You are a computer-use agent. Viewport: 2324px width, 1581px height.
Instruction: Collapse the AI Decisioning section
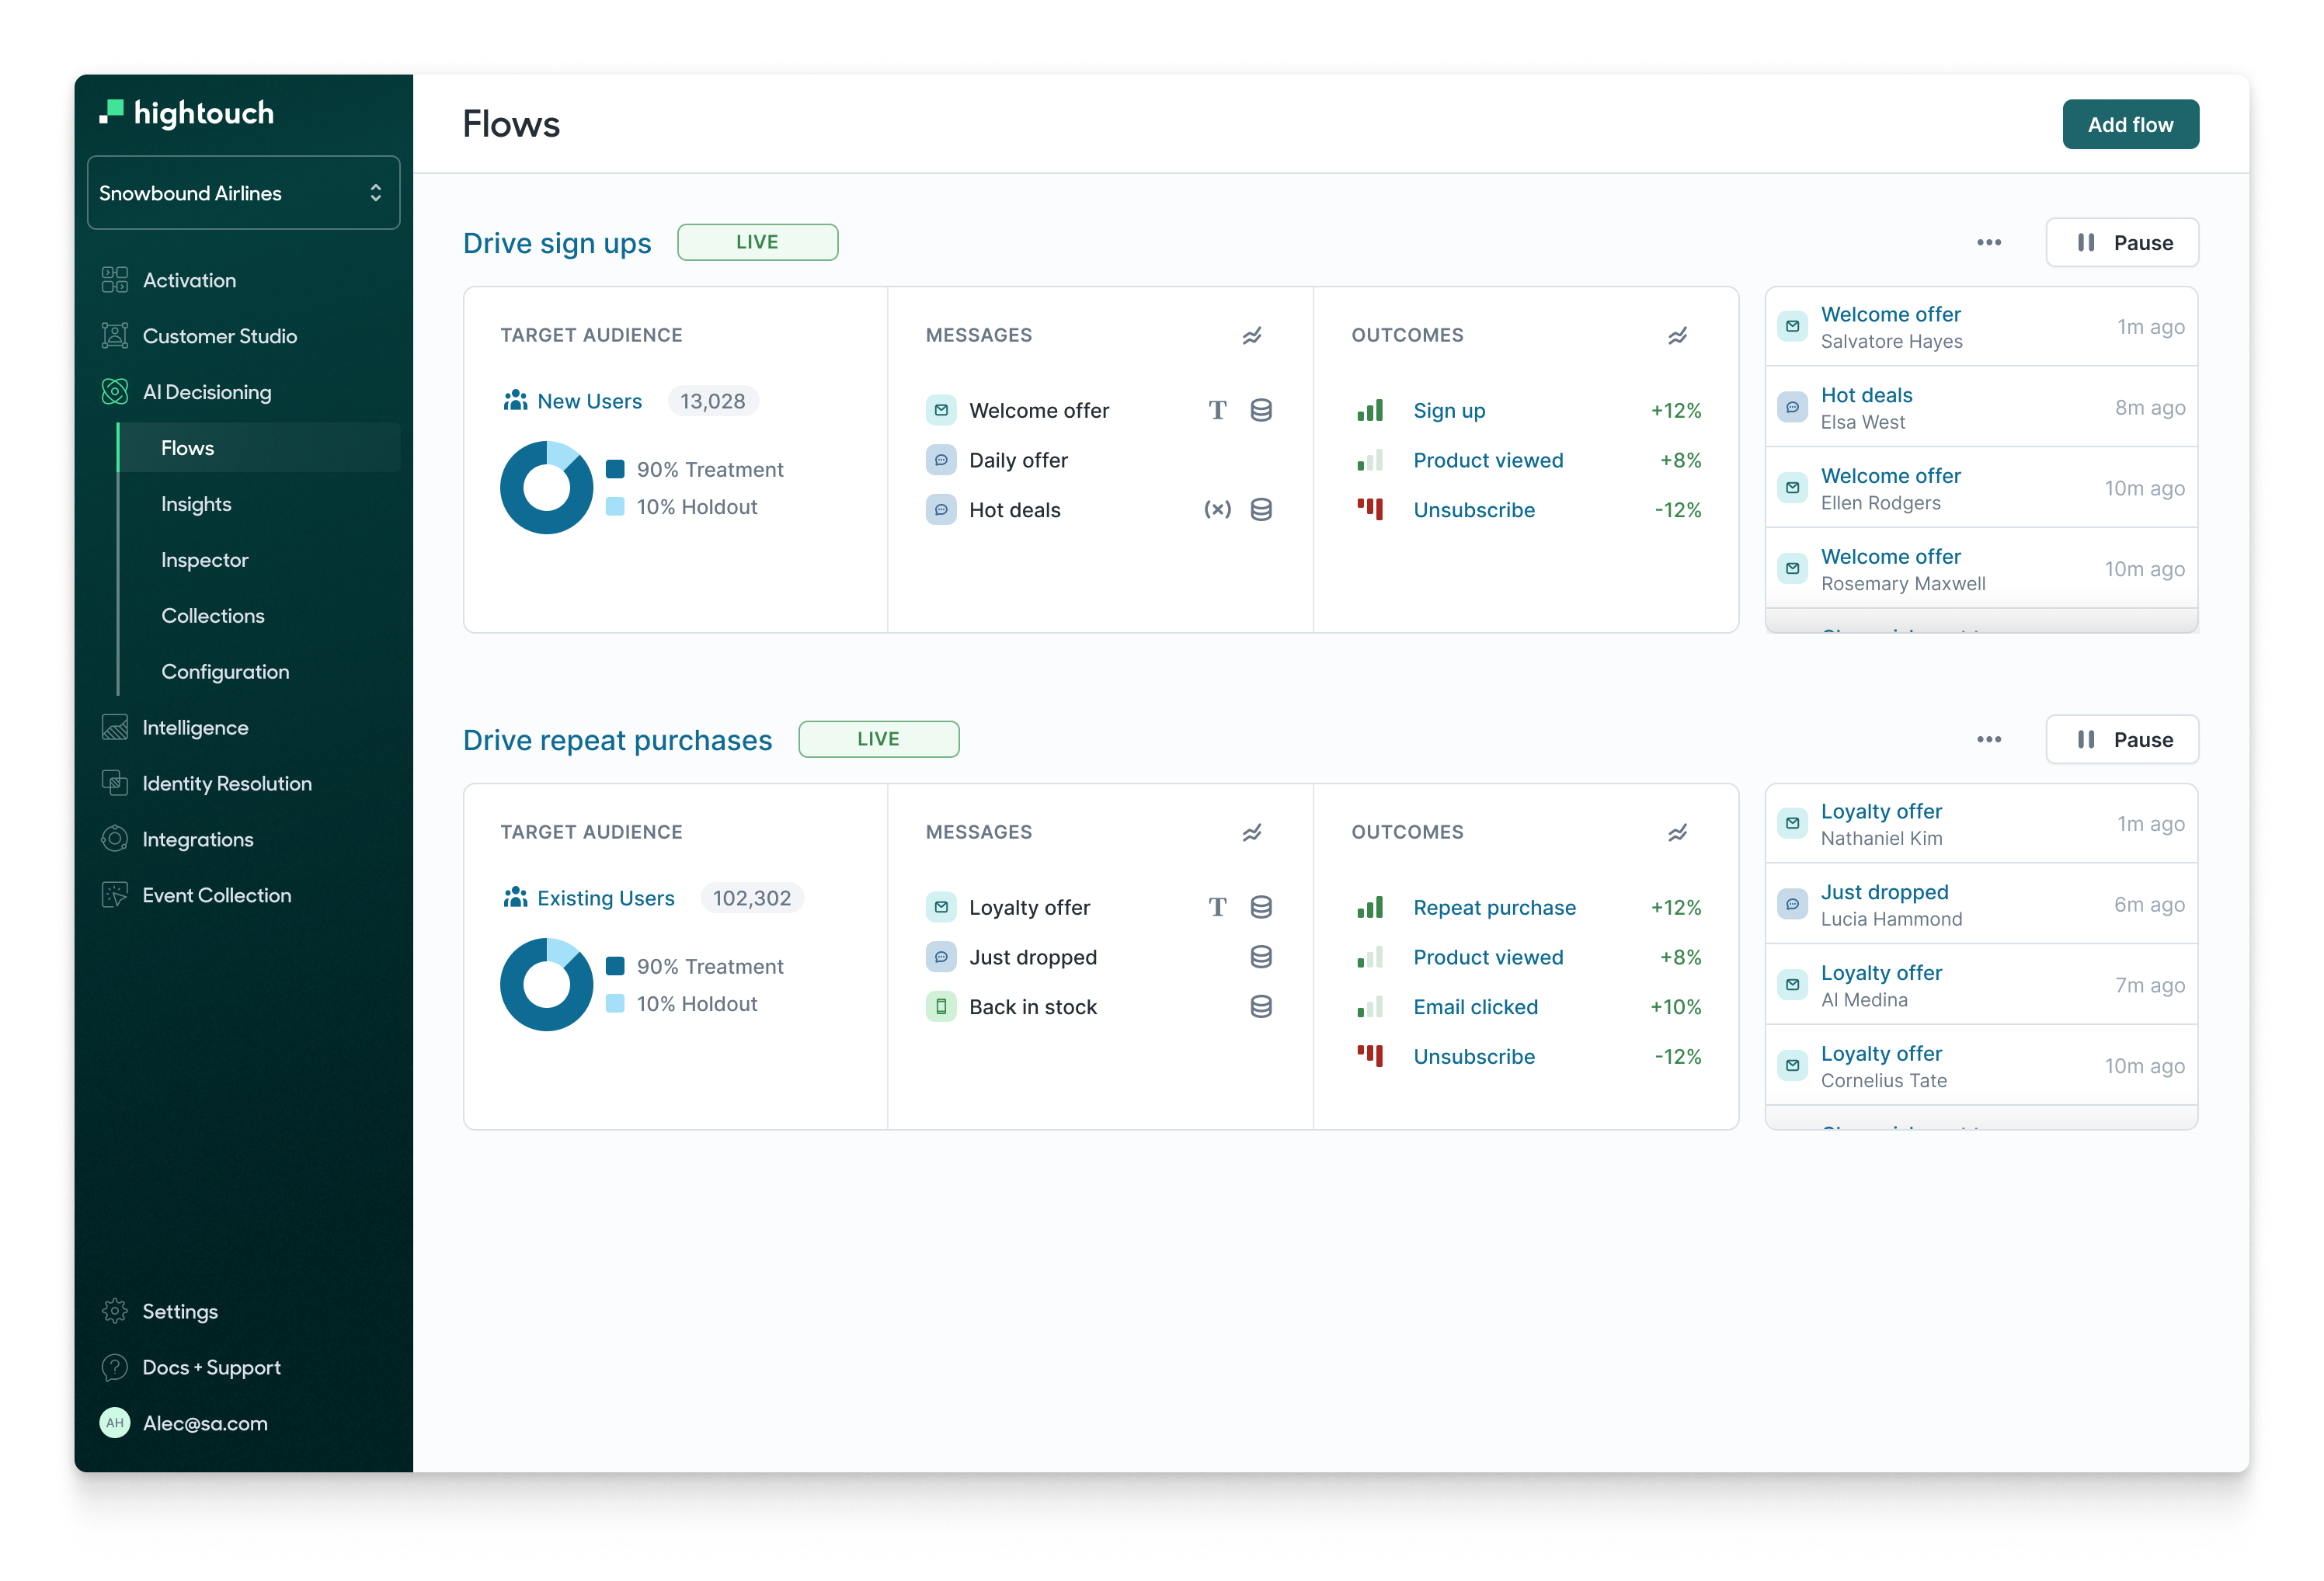pyautogui.click(x=206, y=392)
